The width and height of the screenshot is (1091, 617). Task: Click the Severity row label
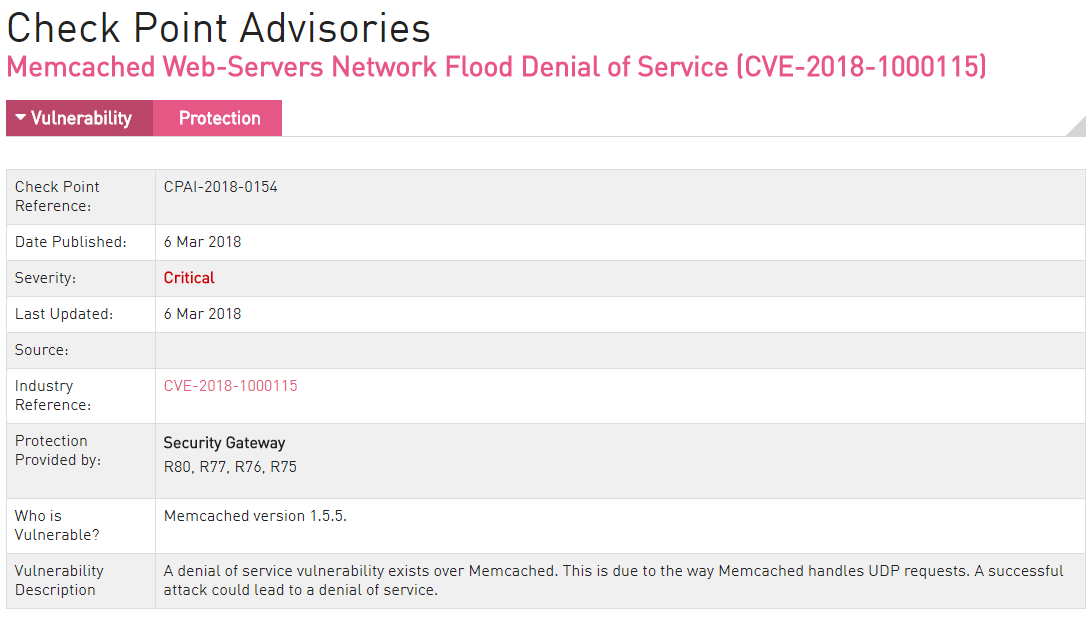pos(45,278)
